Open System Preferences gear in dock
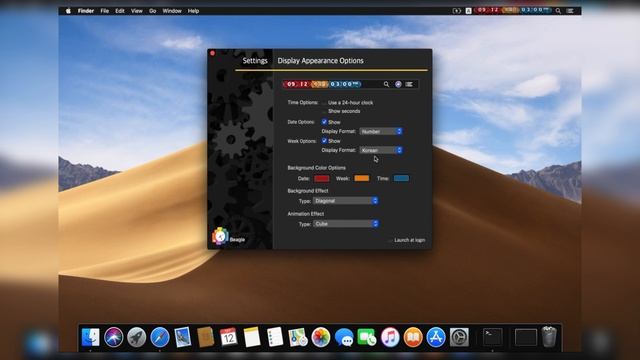640x360 pixels. click(x=459, y=338)
